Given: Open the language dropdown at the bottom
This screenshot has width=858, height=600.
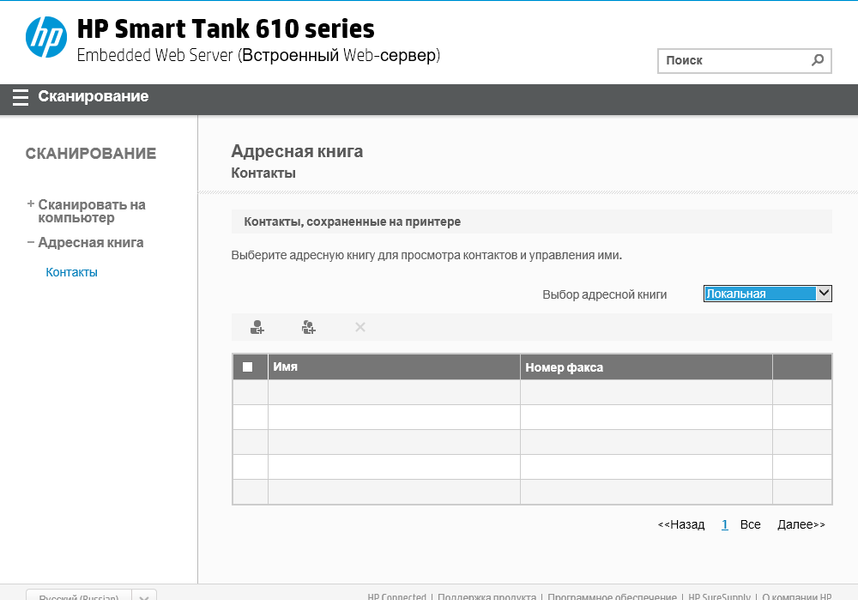Looking at the screenshot, I should 145,597.
